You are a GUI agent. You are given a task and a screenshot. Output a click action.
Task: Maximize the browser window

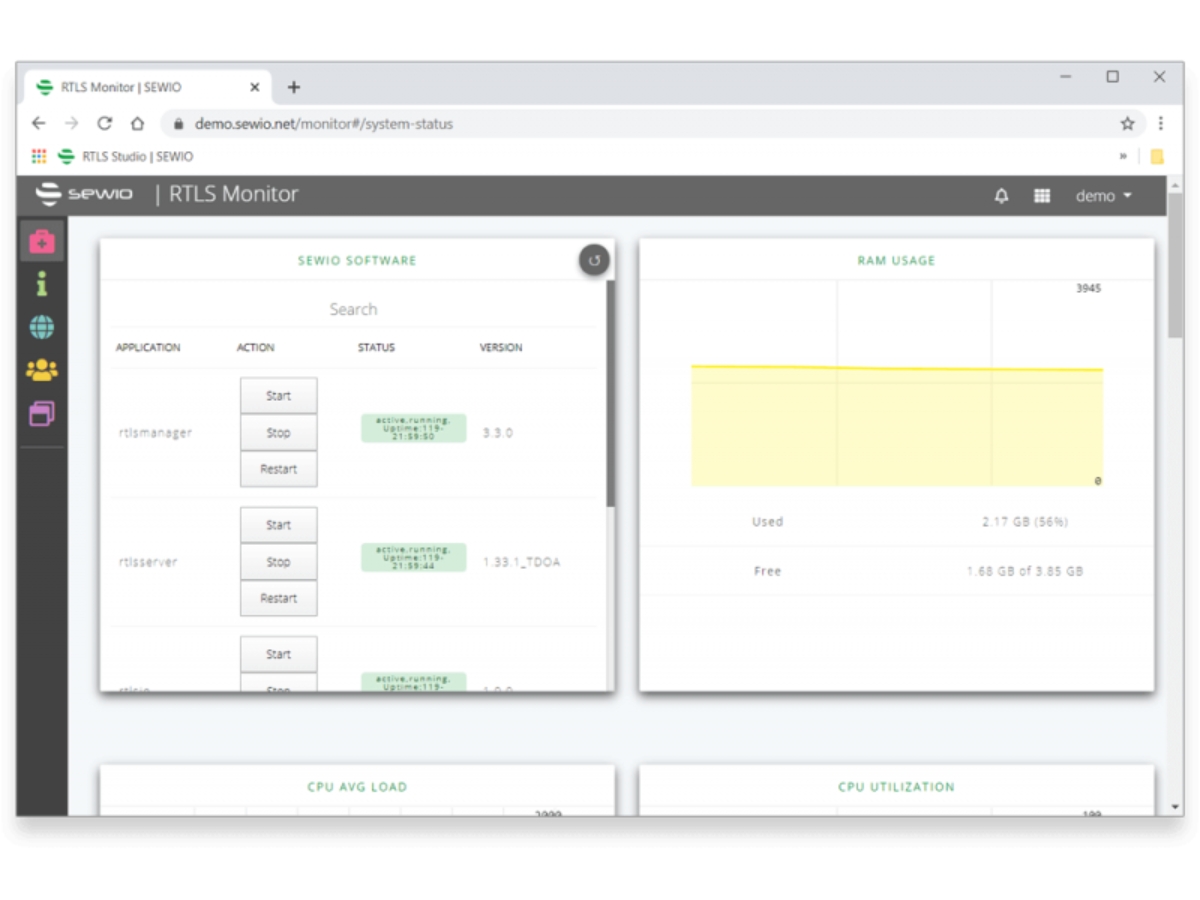(x=1112, y=77)
